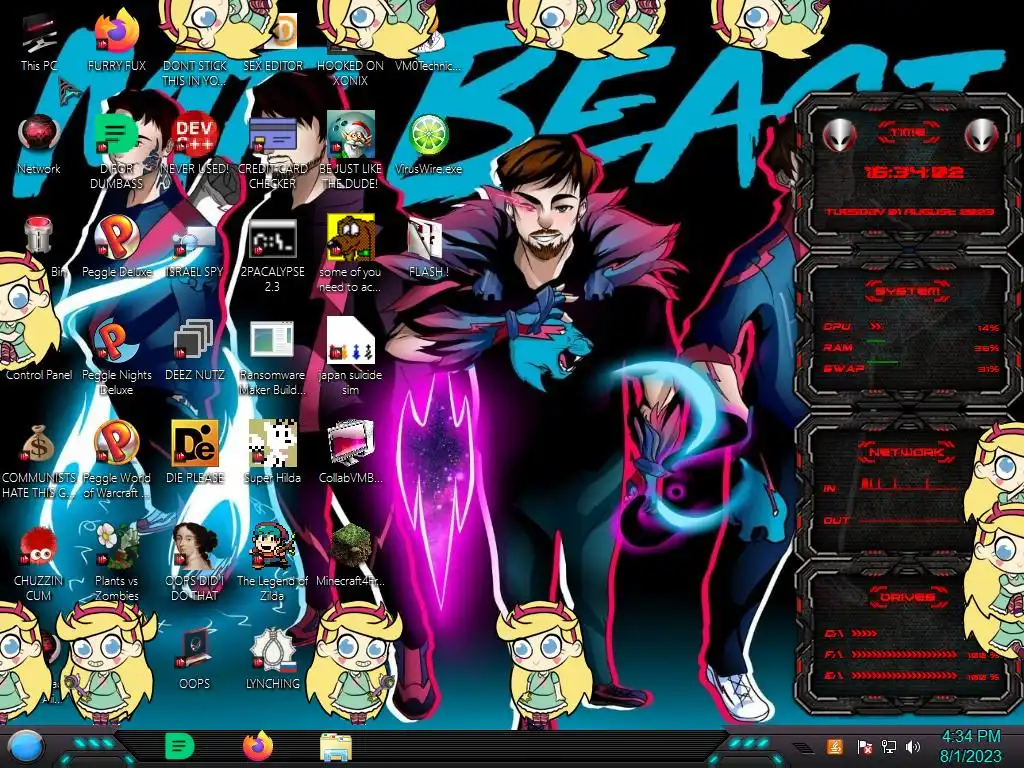1024x768 pixels.
Task: Click the volume speaker tray icon
Action: 912,747
